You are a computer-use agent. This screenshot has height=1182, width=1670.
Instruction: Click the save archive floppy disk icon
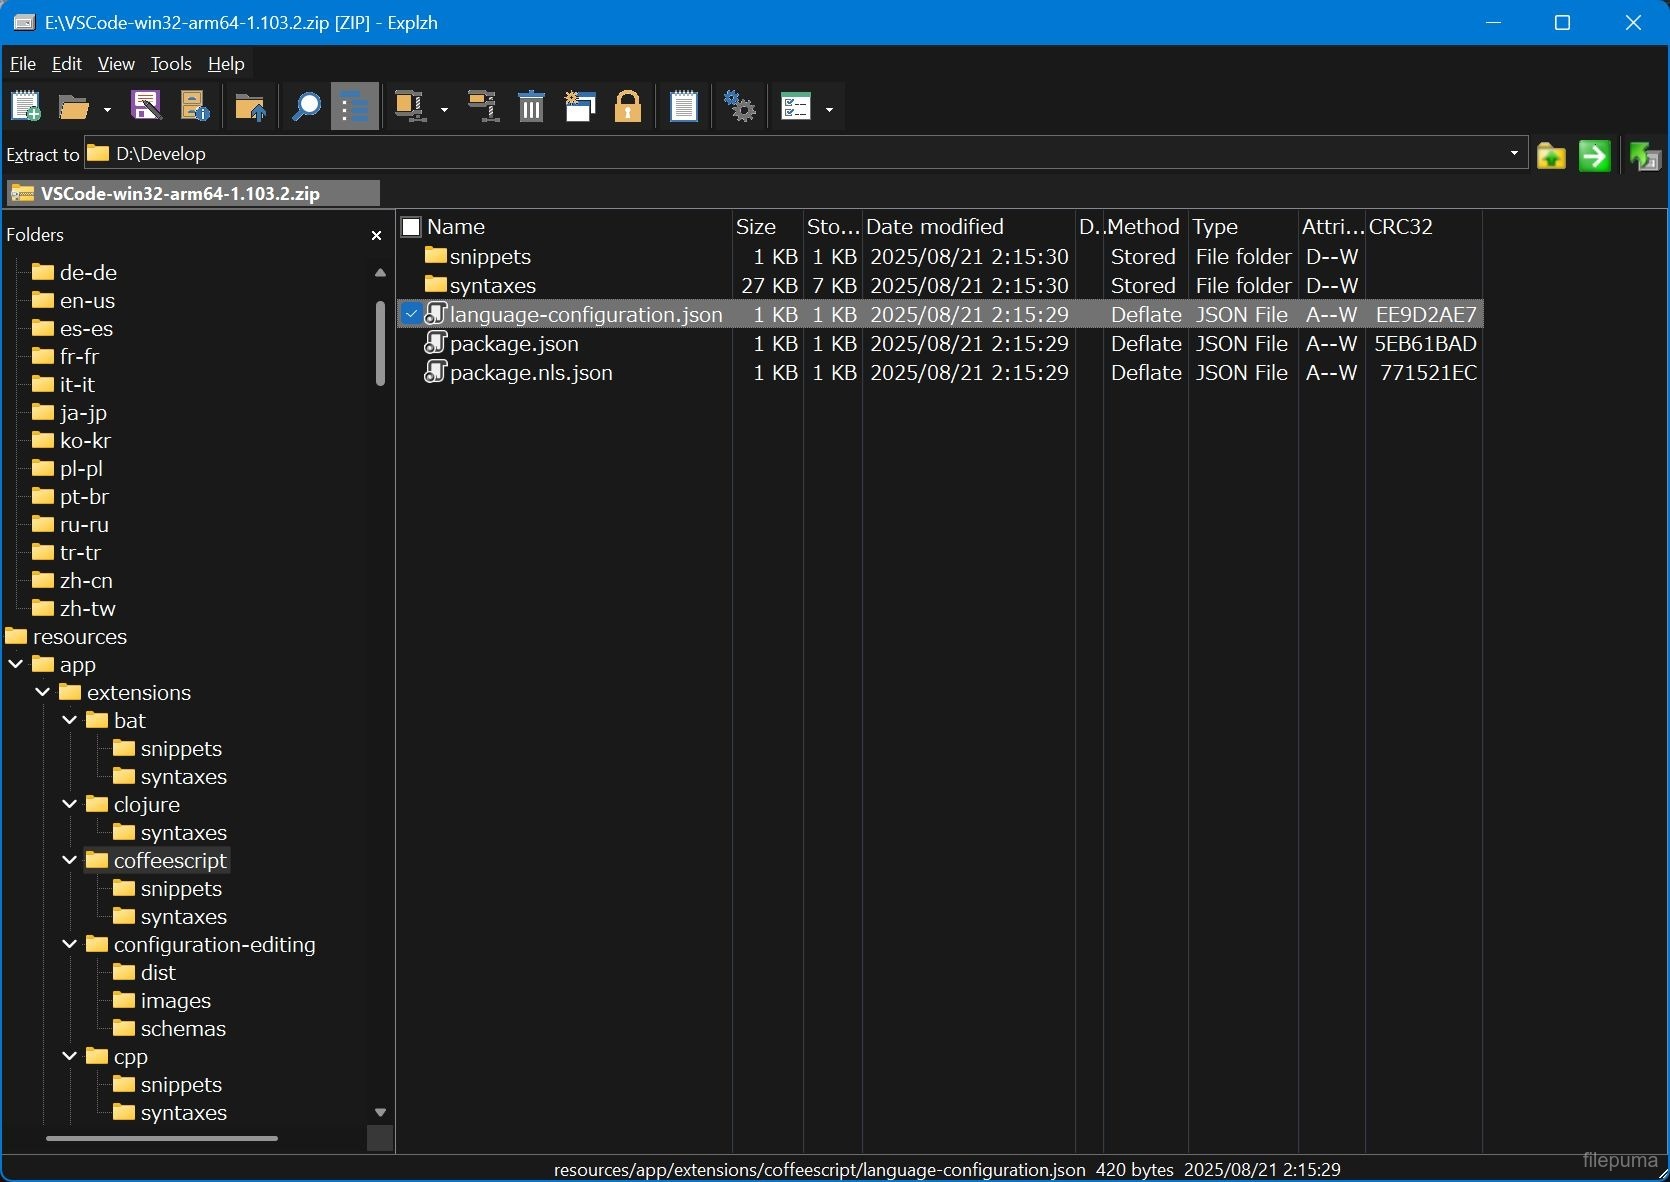pos(146,106)
